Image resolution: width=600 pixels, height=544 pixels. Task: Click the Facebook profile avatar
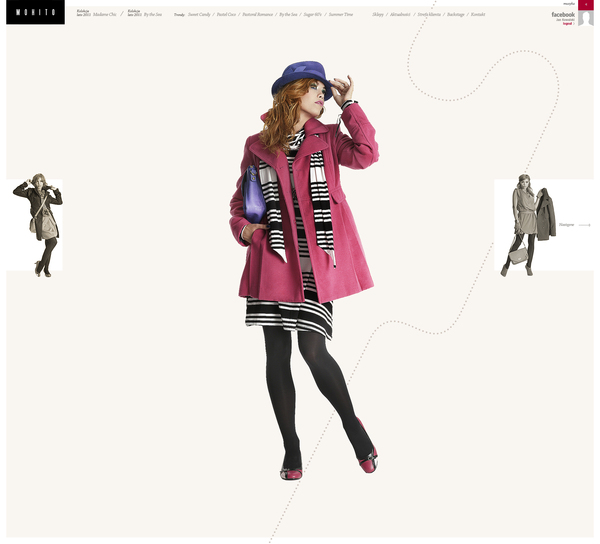[586, 20]
